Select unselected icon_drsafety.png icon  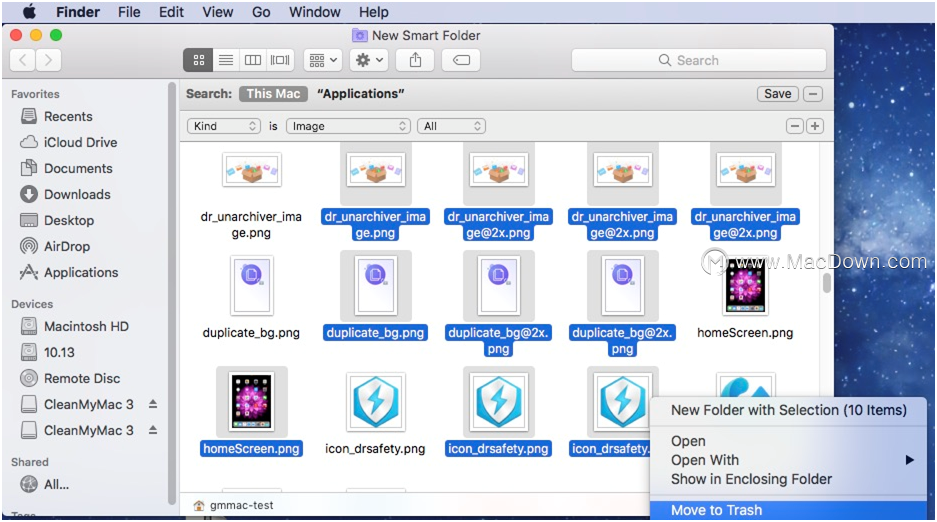pos(375,401)
